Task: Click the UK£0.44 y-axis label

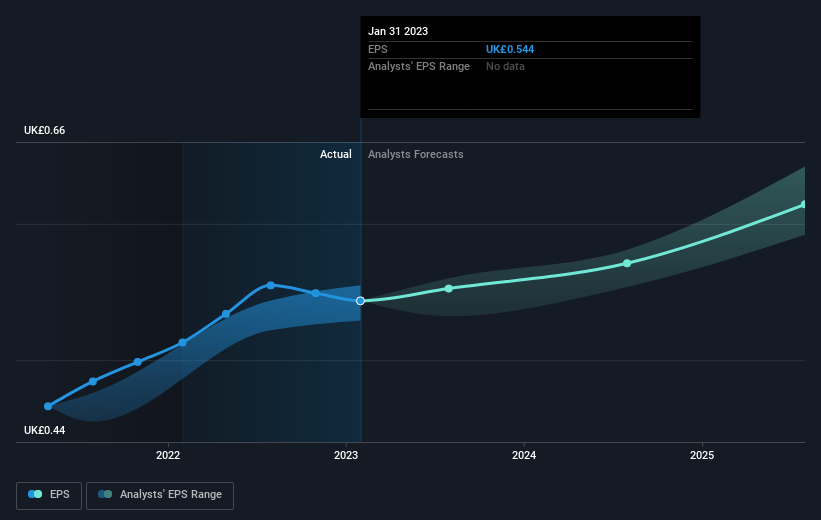Action: pos(45,430)
